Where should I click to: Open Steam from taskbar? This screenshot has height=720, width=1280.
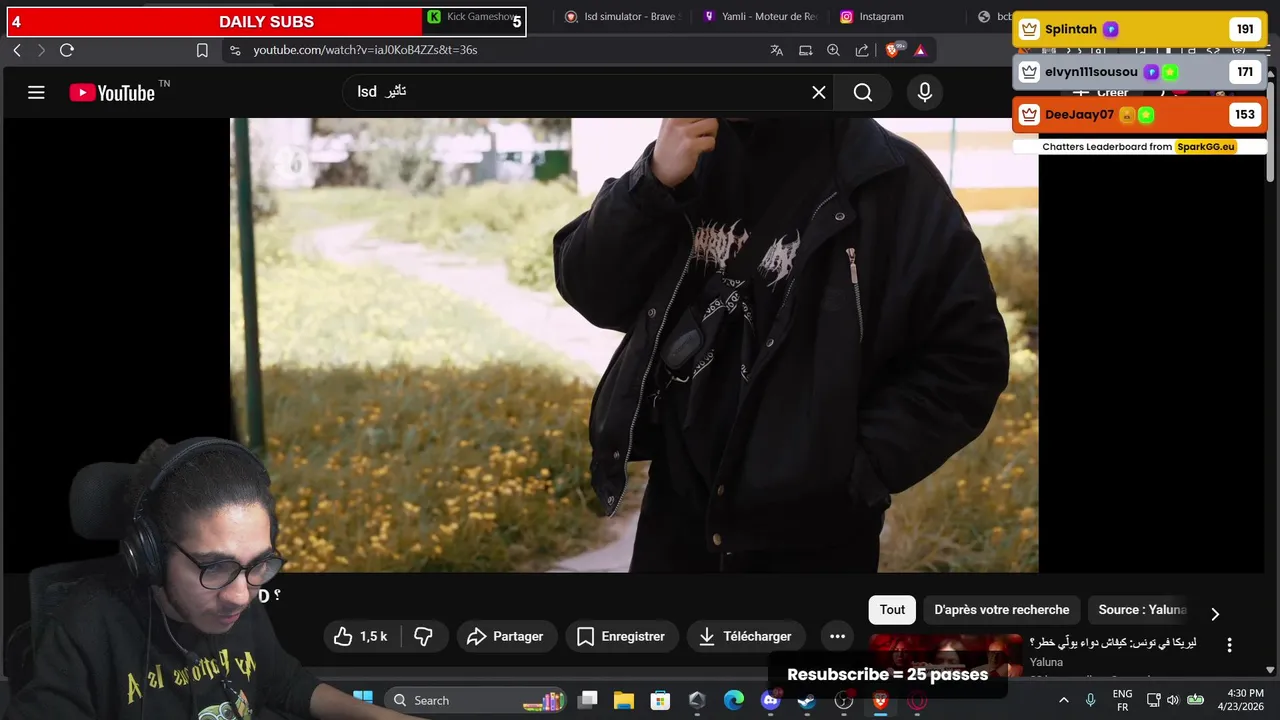click(806, 700)
